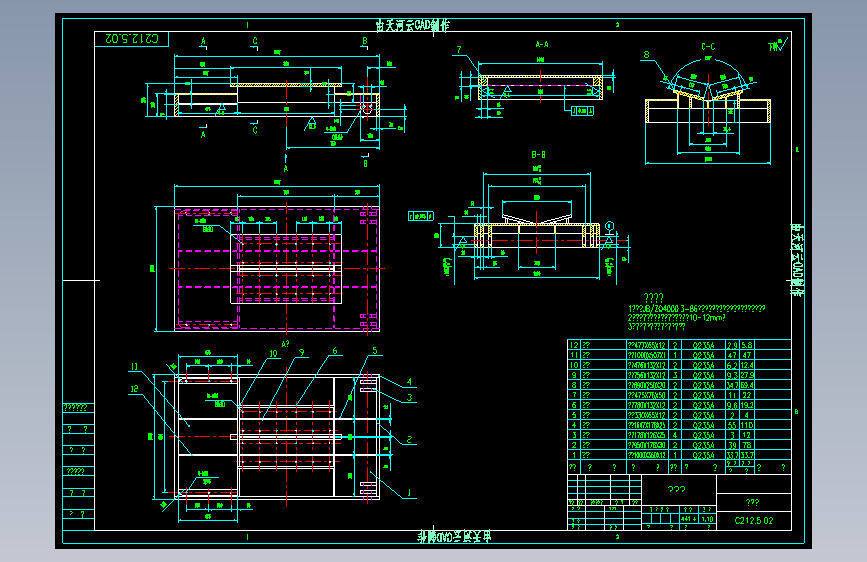Select the upside-down C212.5.02 box at top-left
Viewport: 867px width, 562px height.
tap(132, 39)
